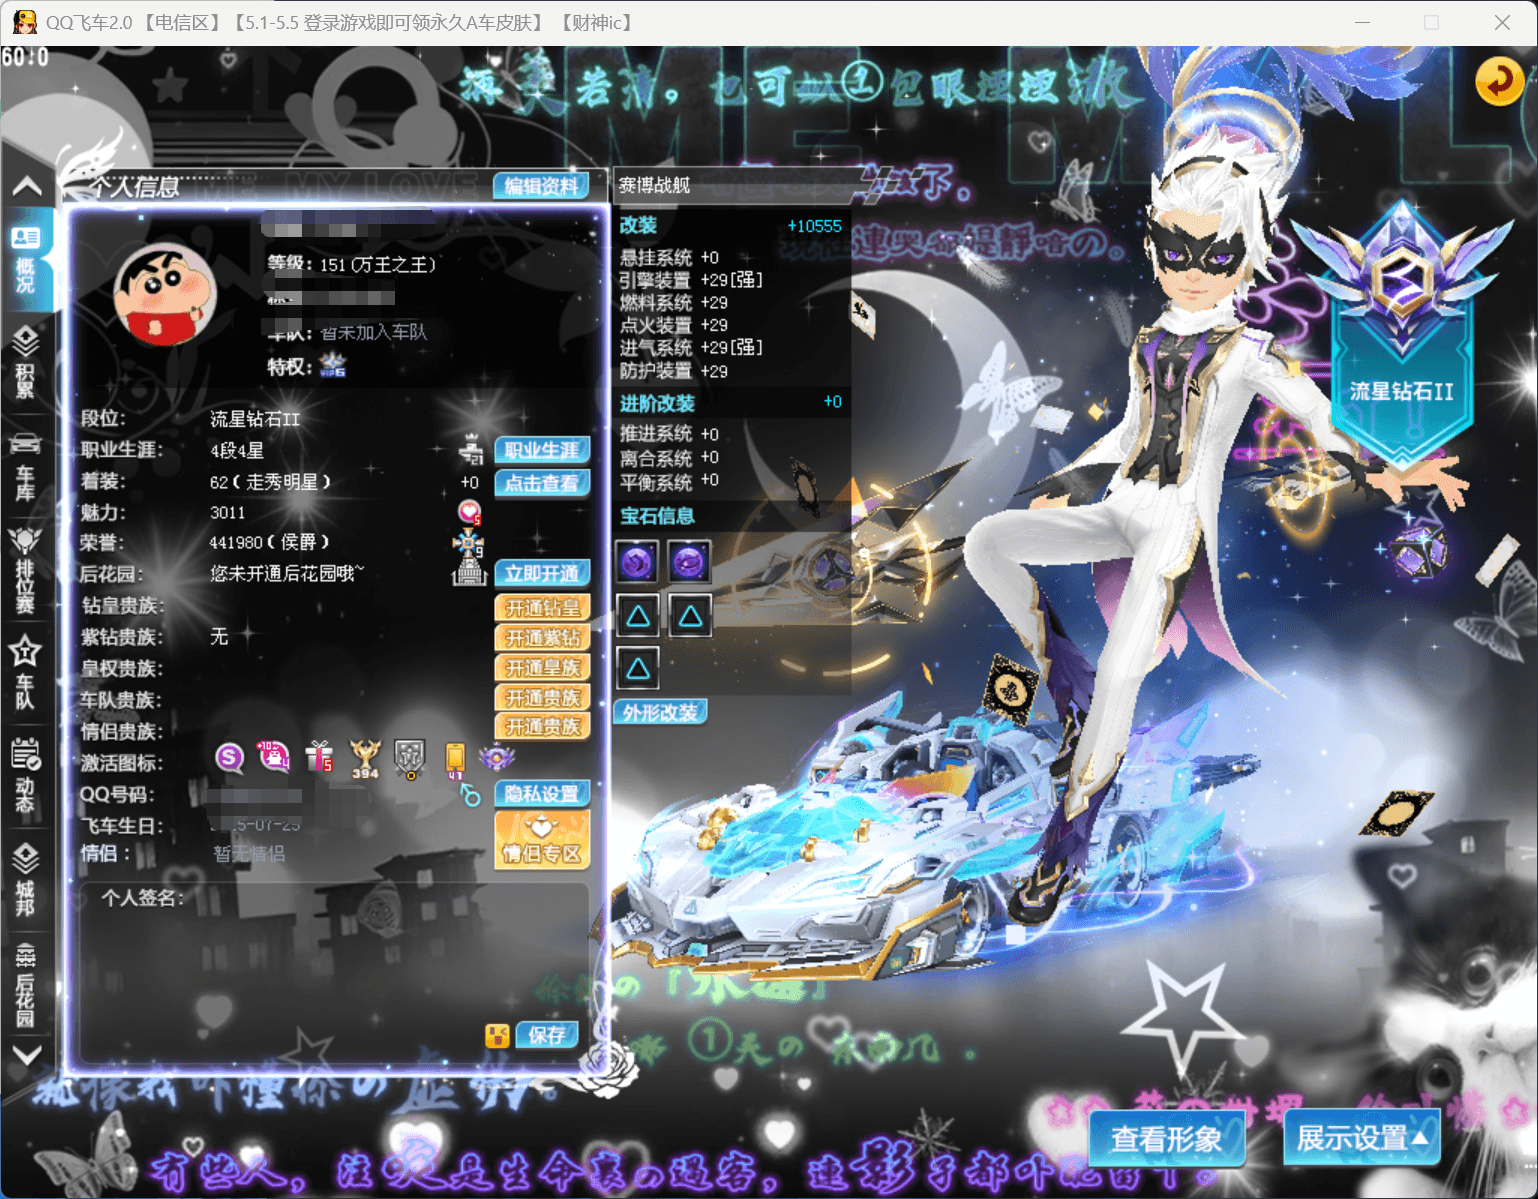Click the pink +10 activated icon

pyautogui.click(x=273, y=757)
